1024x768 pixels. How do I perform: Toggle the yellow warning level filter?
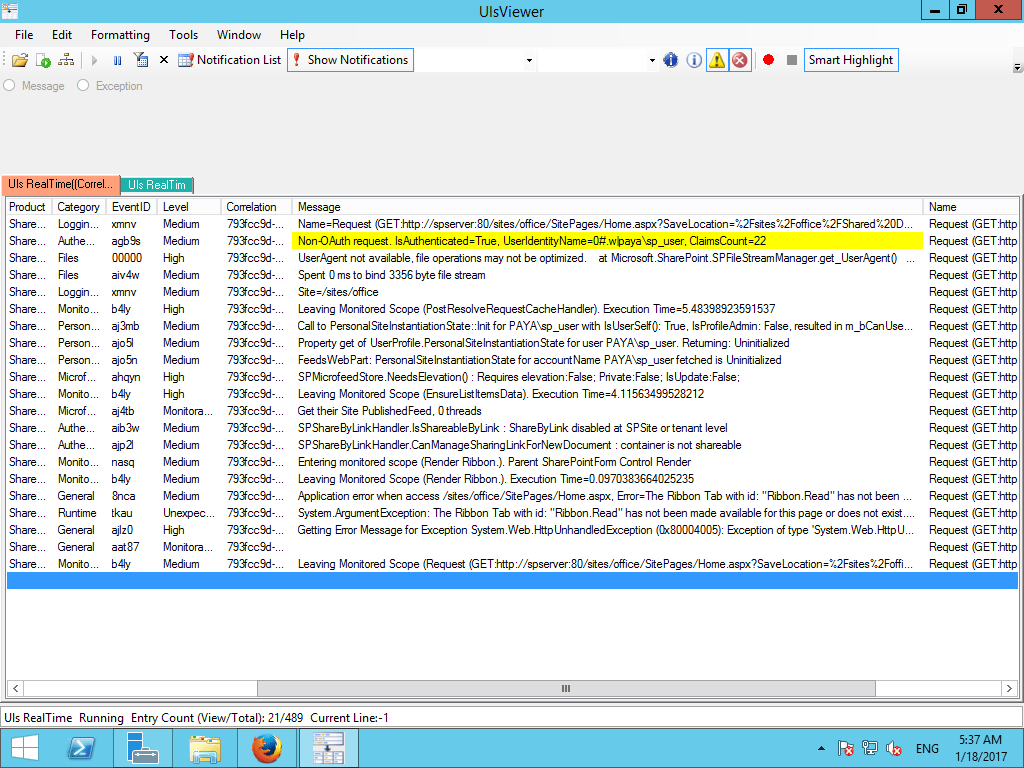pyautogui.click(x=717, y=60)
